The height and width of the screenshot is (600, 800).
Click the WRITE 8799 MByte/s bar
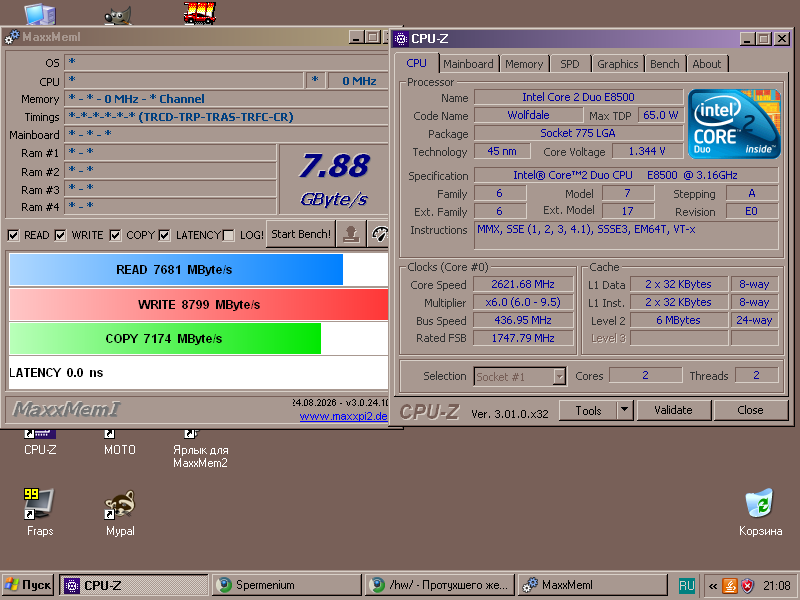click(198, 305)
